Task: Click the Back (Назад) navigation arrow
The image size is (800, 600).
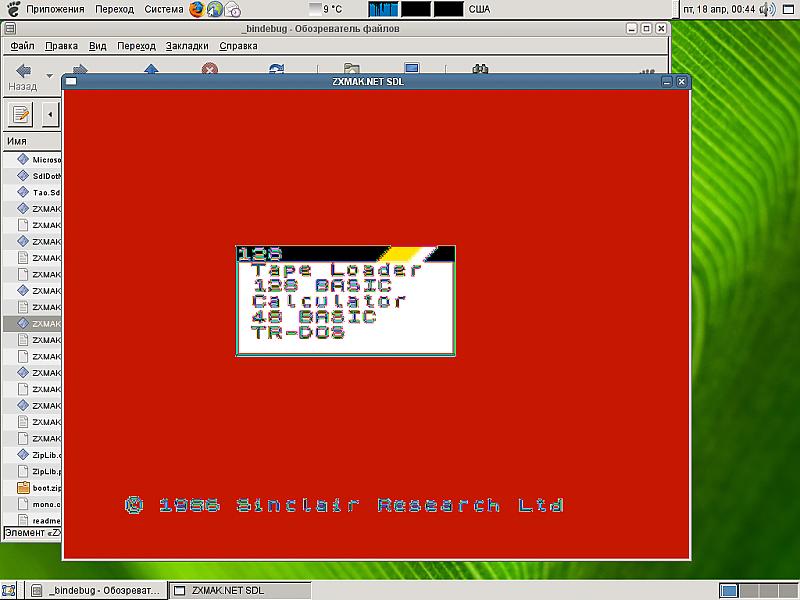Action: (22, 72)
